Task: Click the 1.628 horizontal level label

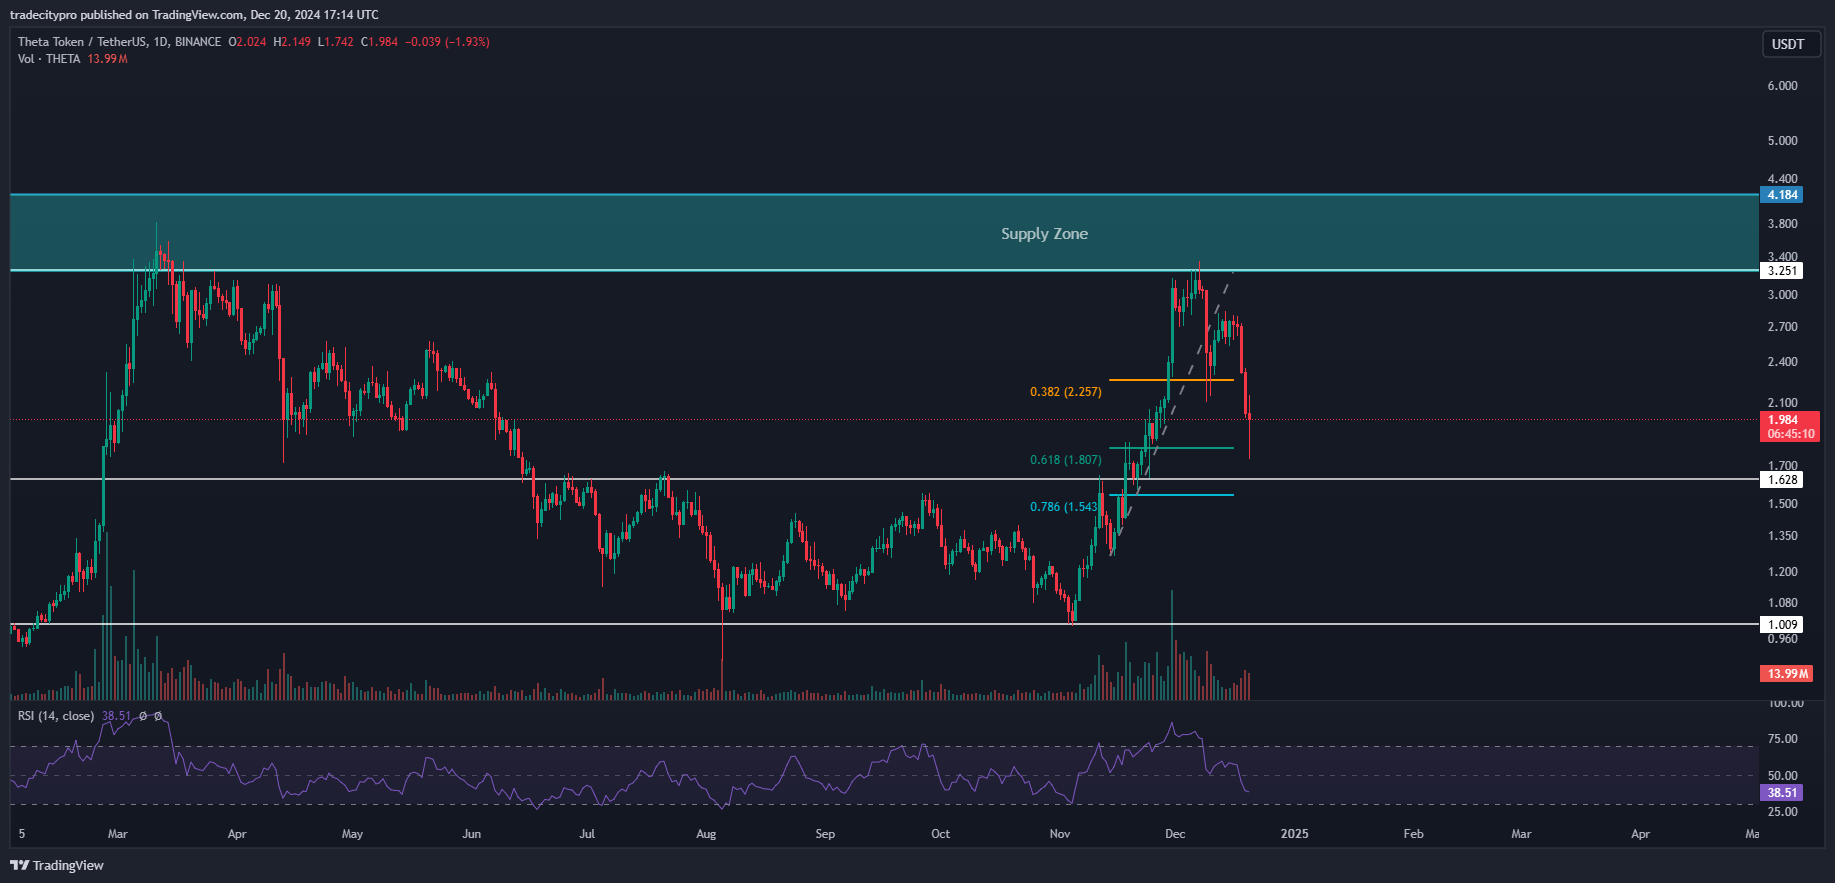Action: point(1782,480)
